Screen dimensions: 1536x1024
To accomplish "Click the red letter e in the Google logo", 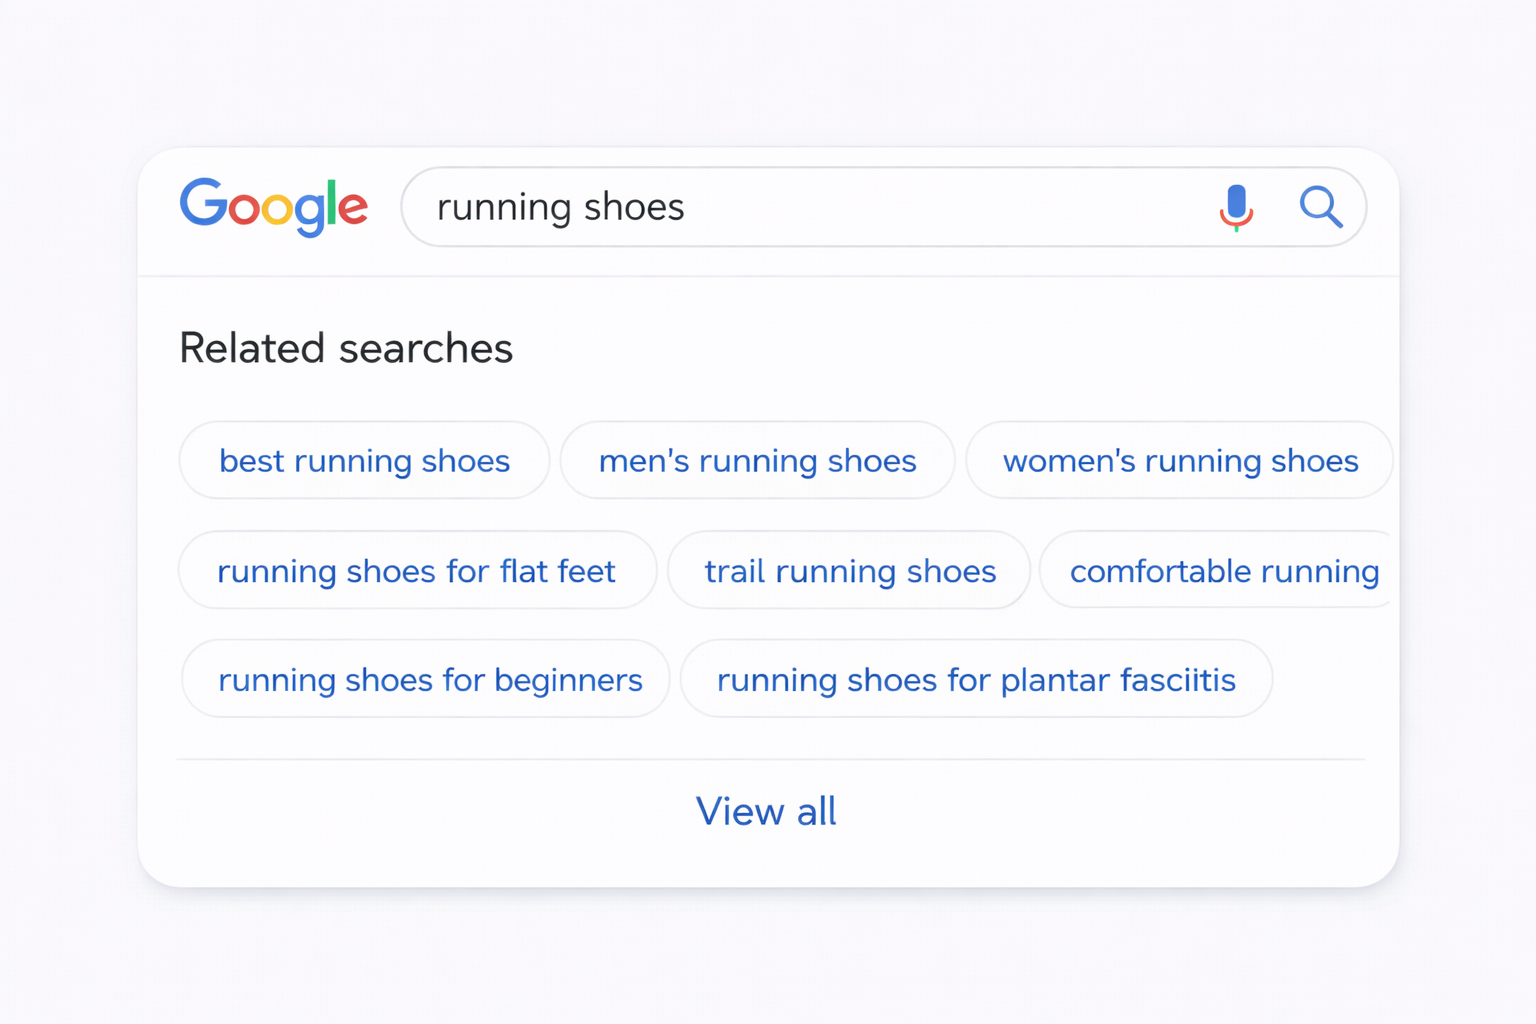I will pos(353,208).
